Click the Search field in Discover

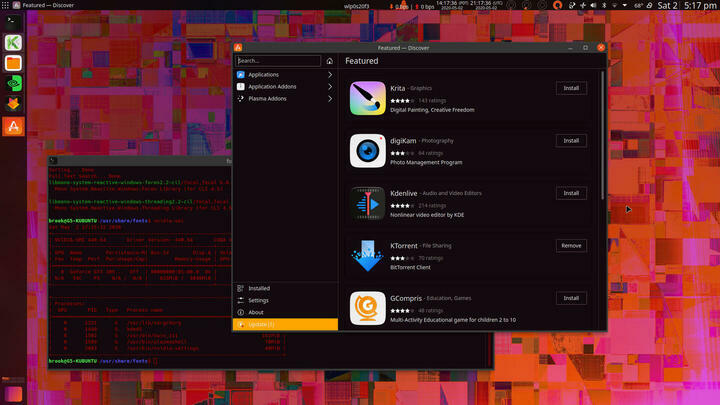pos(278,61)
